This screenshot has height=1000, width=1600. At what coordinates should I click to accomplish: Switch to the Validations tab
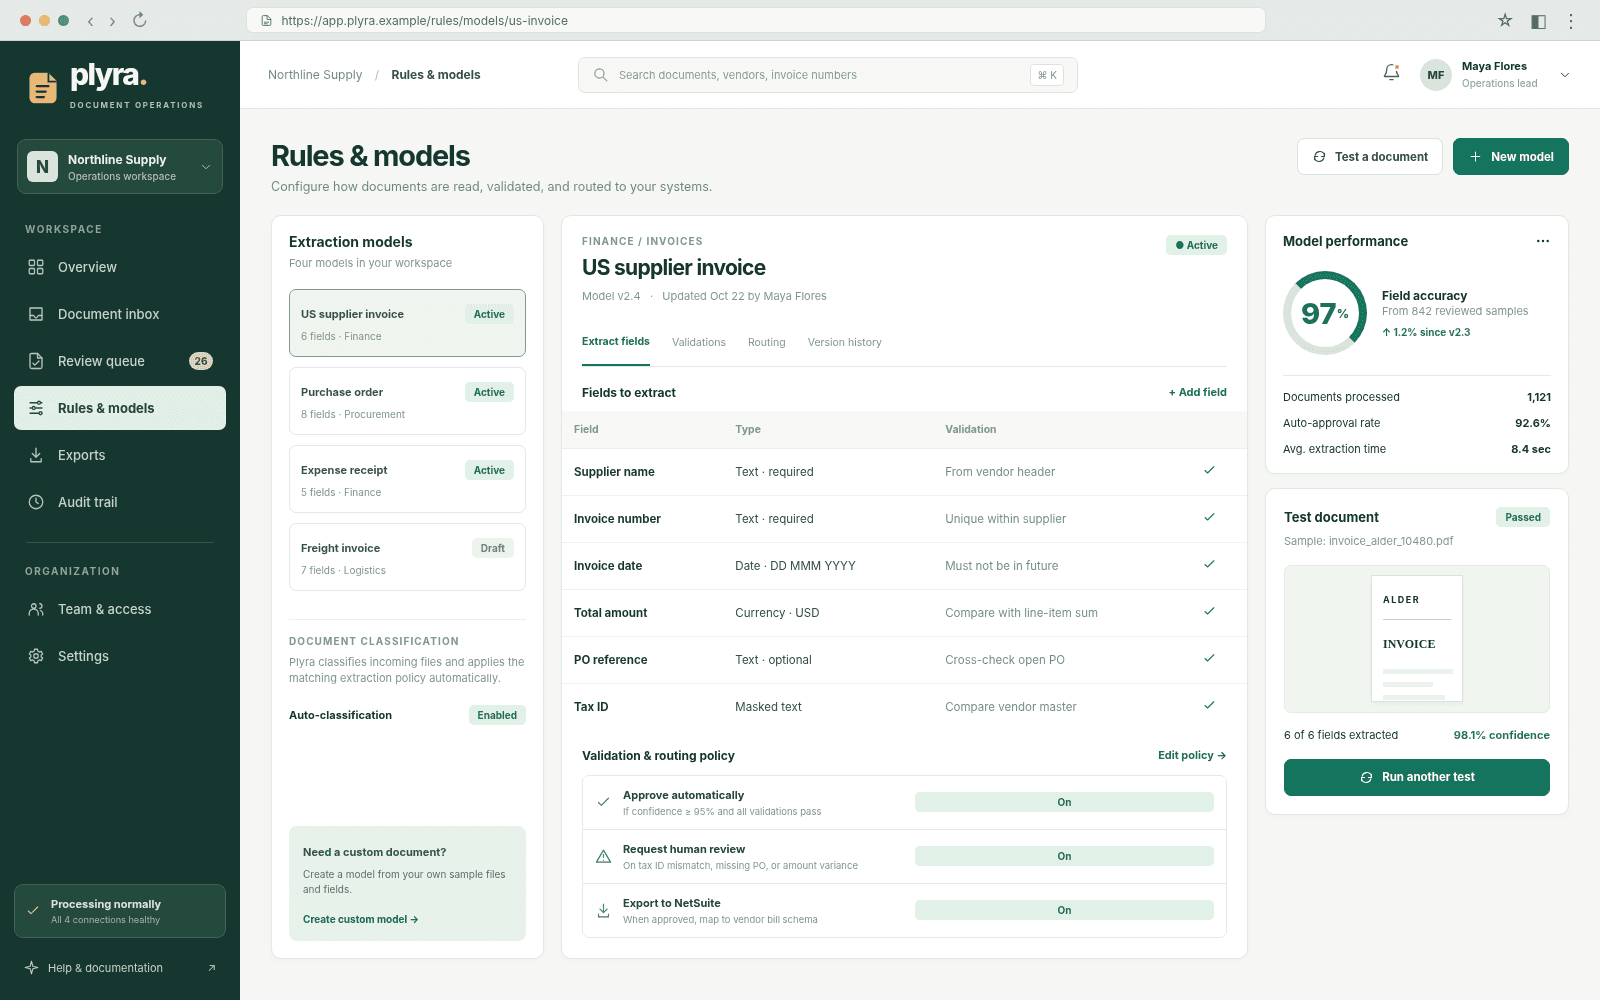point(699,342)
